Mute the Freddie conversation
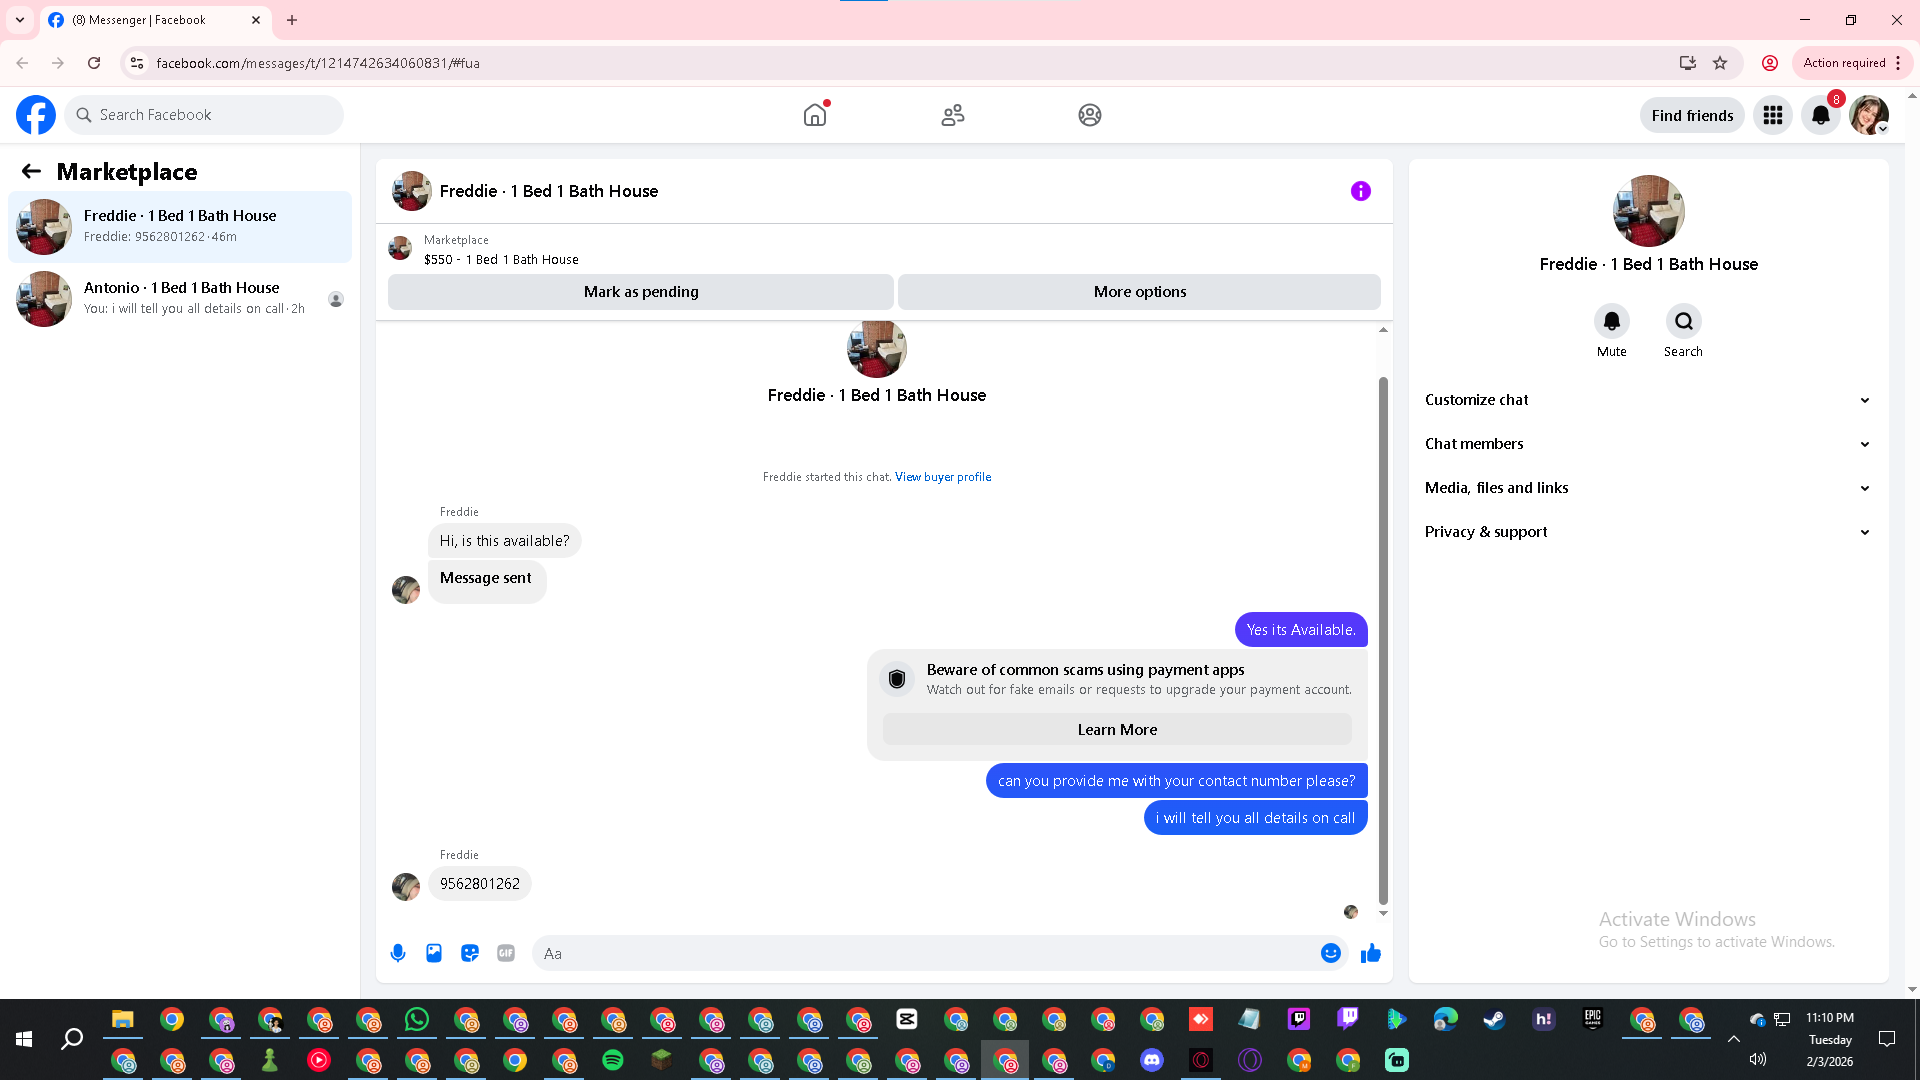This screenshot has height=1080, width=1920. [x=1611, y=321]
